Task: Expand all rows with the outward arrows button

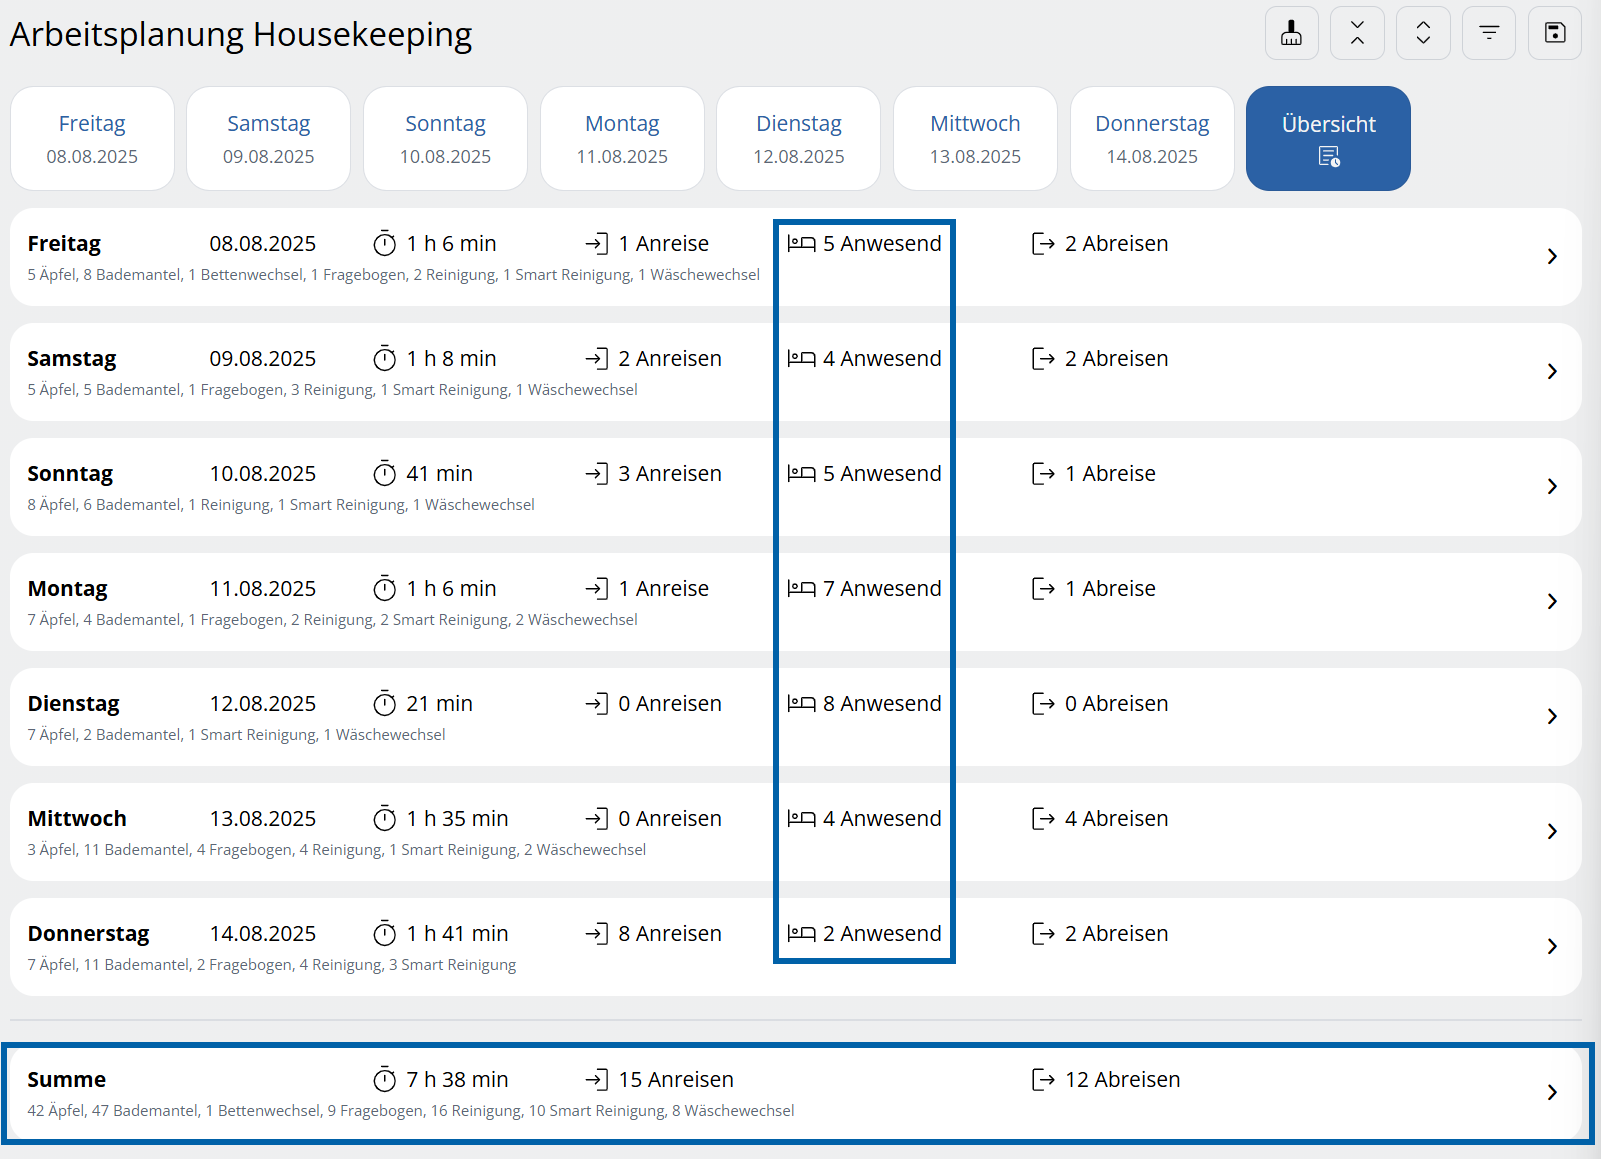Action: pos(1423,33)
